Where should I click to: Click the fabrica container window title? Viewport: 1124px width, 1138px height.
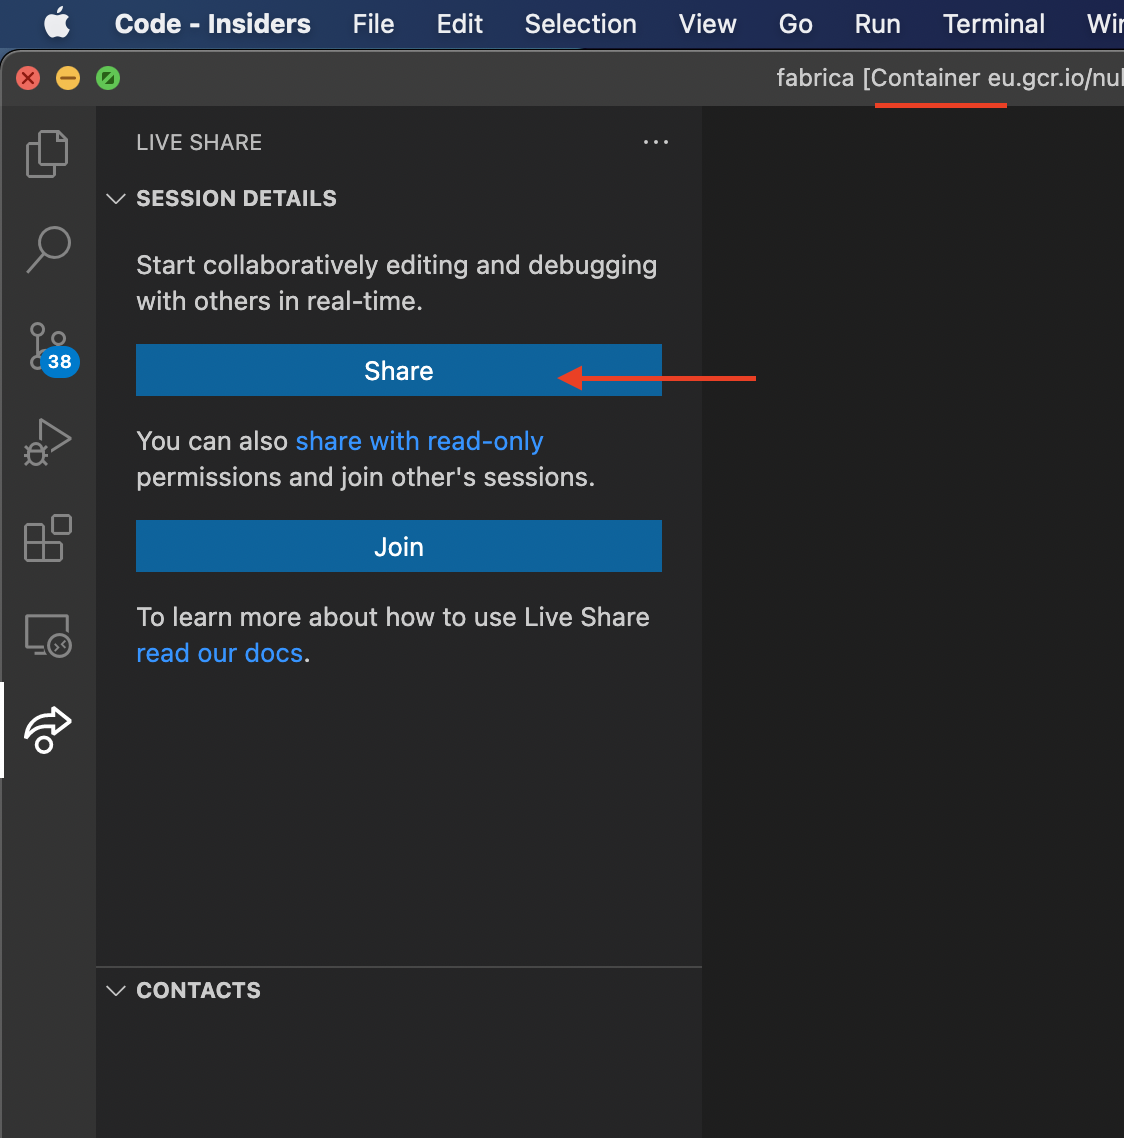(950, 78)
